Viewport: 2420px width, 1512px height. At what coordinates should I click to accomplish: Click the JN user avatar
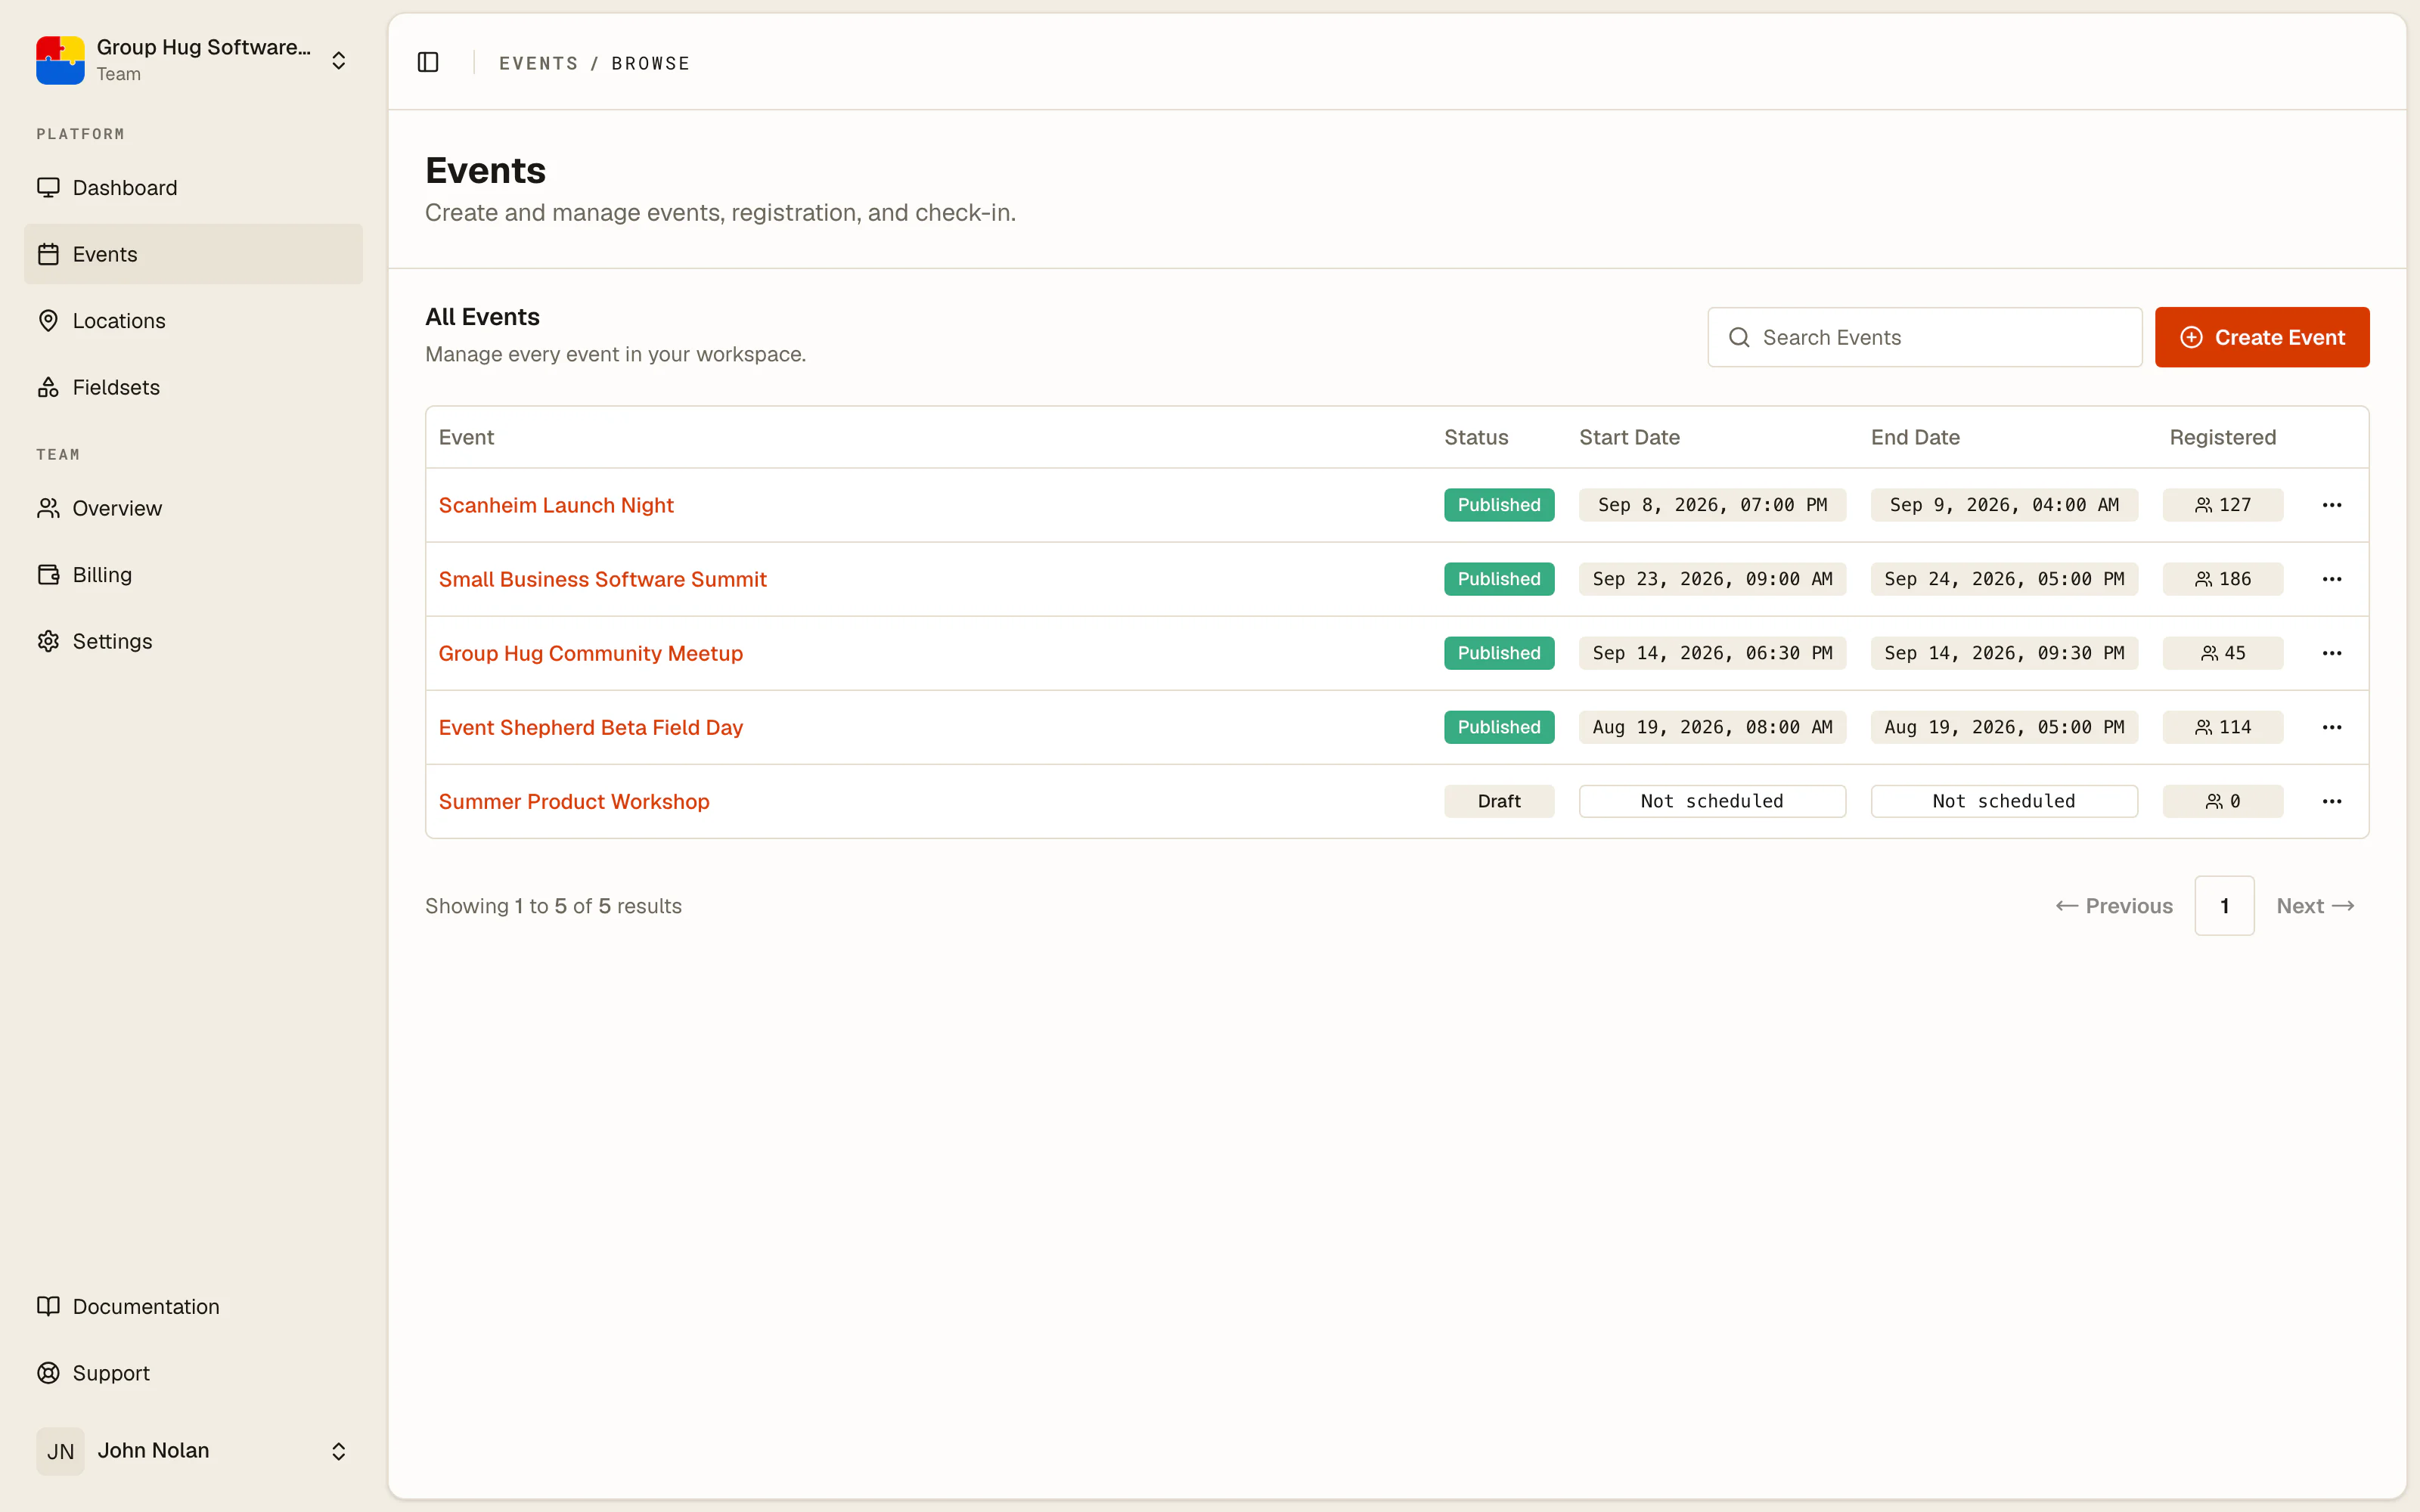point(60,1451)
